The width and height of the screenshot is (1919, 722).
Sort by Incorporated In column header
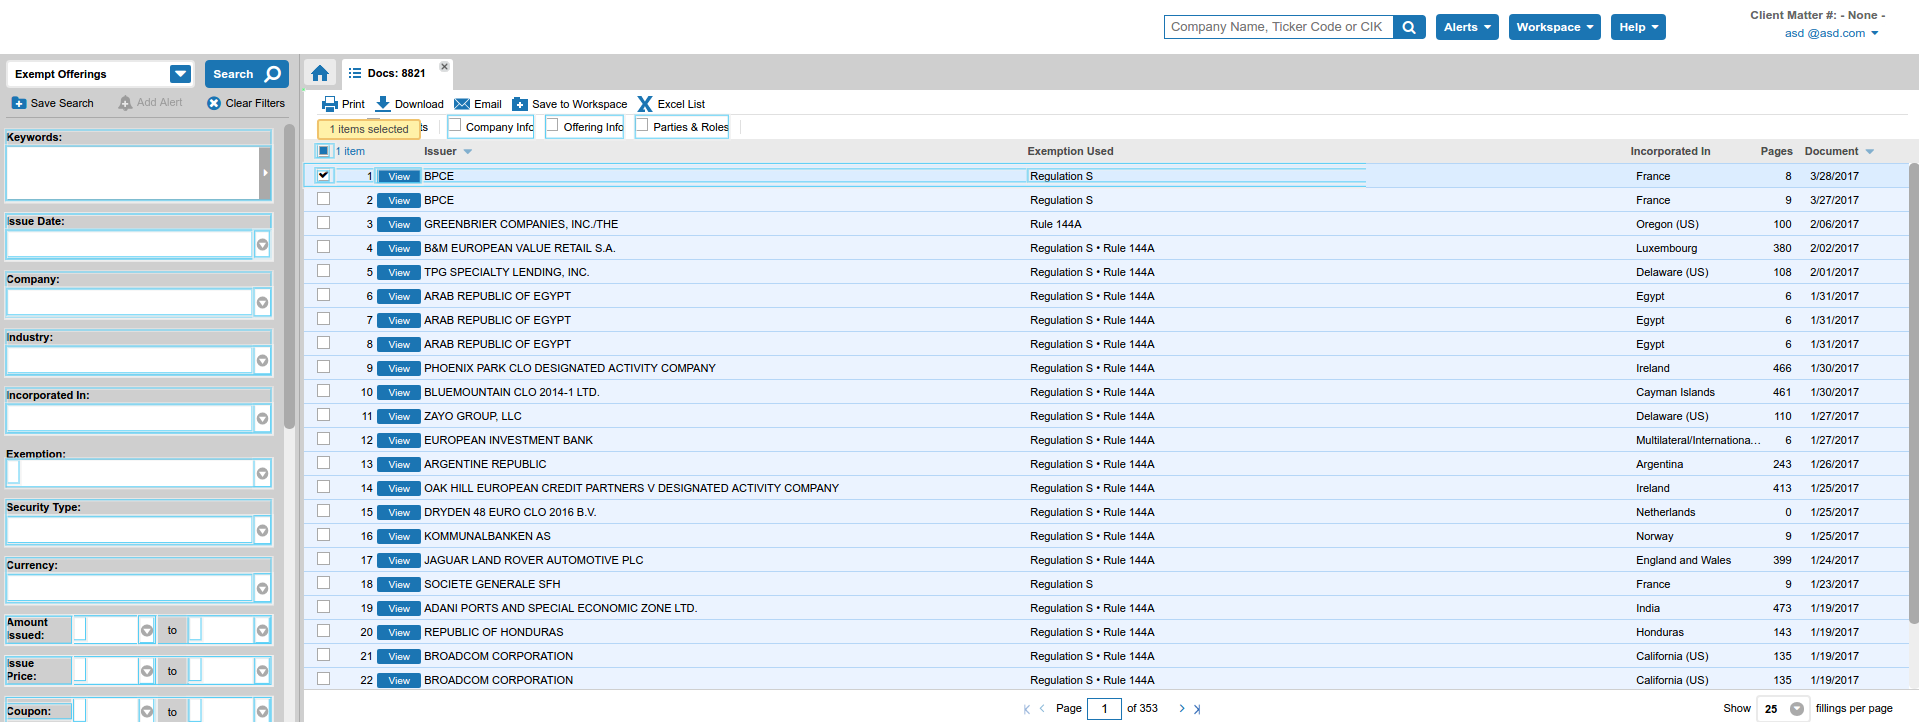point(1670,152)
